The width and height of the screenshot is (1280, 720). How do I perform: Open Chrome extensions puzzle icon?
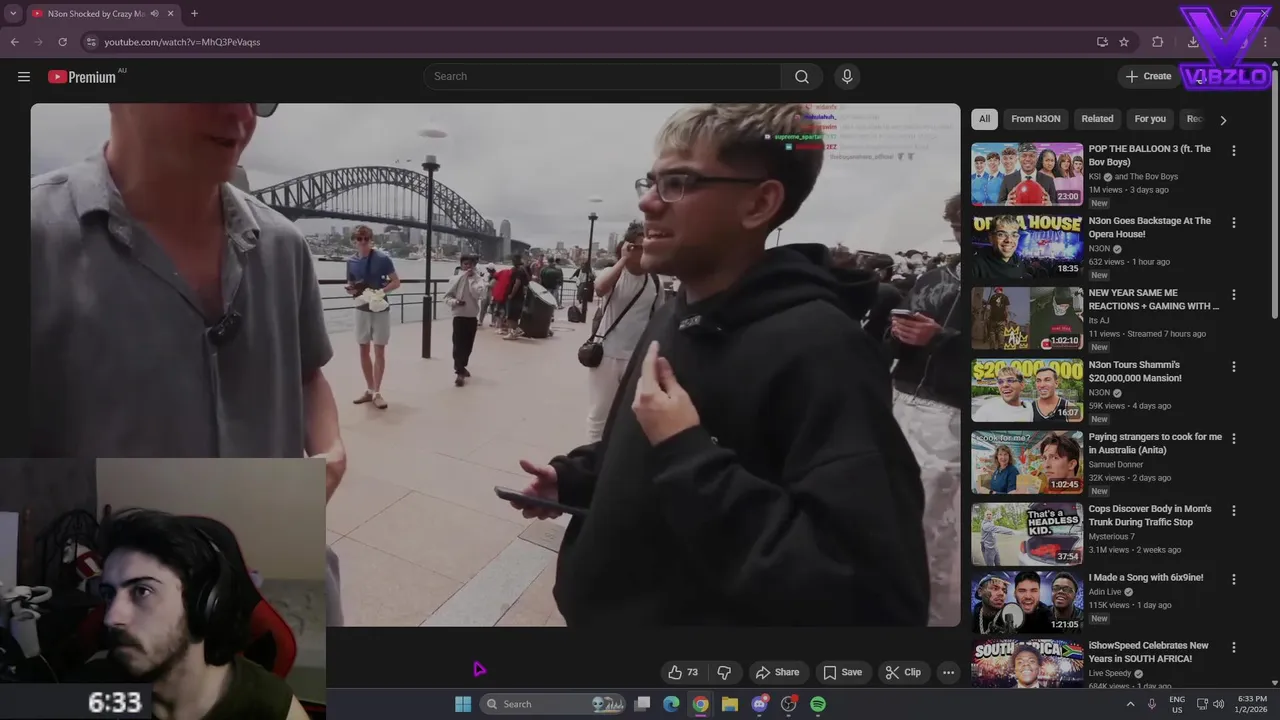pyautogui.click(x=1158, y=42)
